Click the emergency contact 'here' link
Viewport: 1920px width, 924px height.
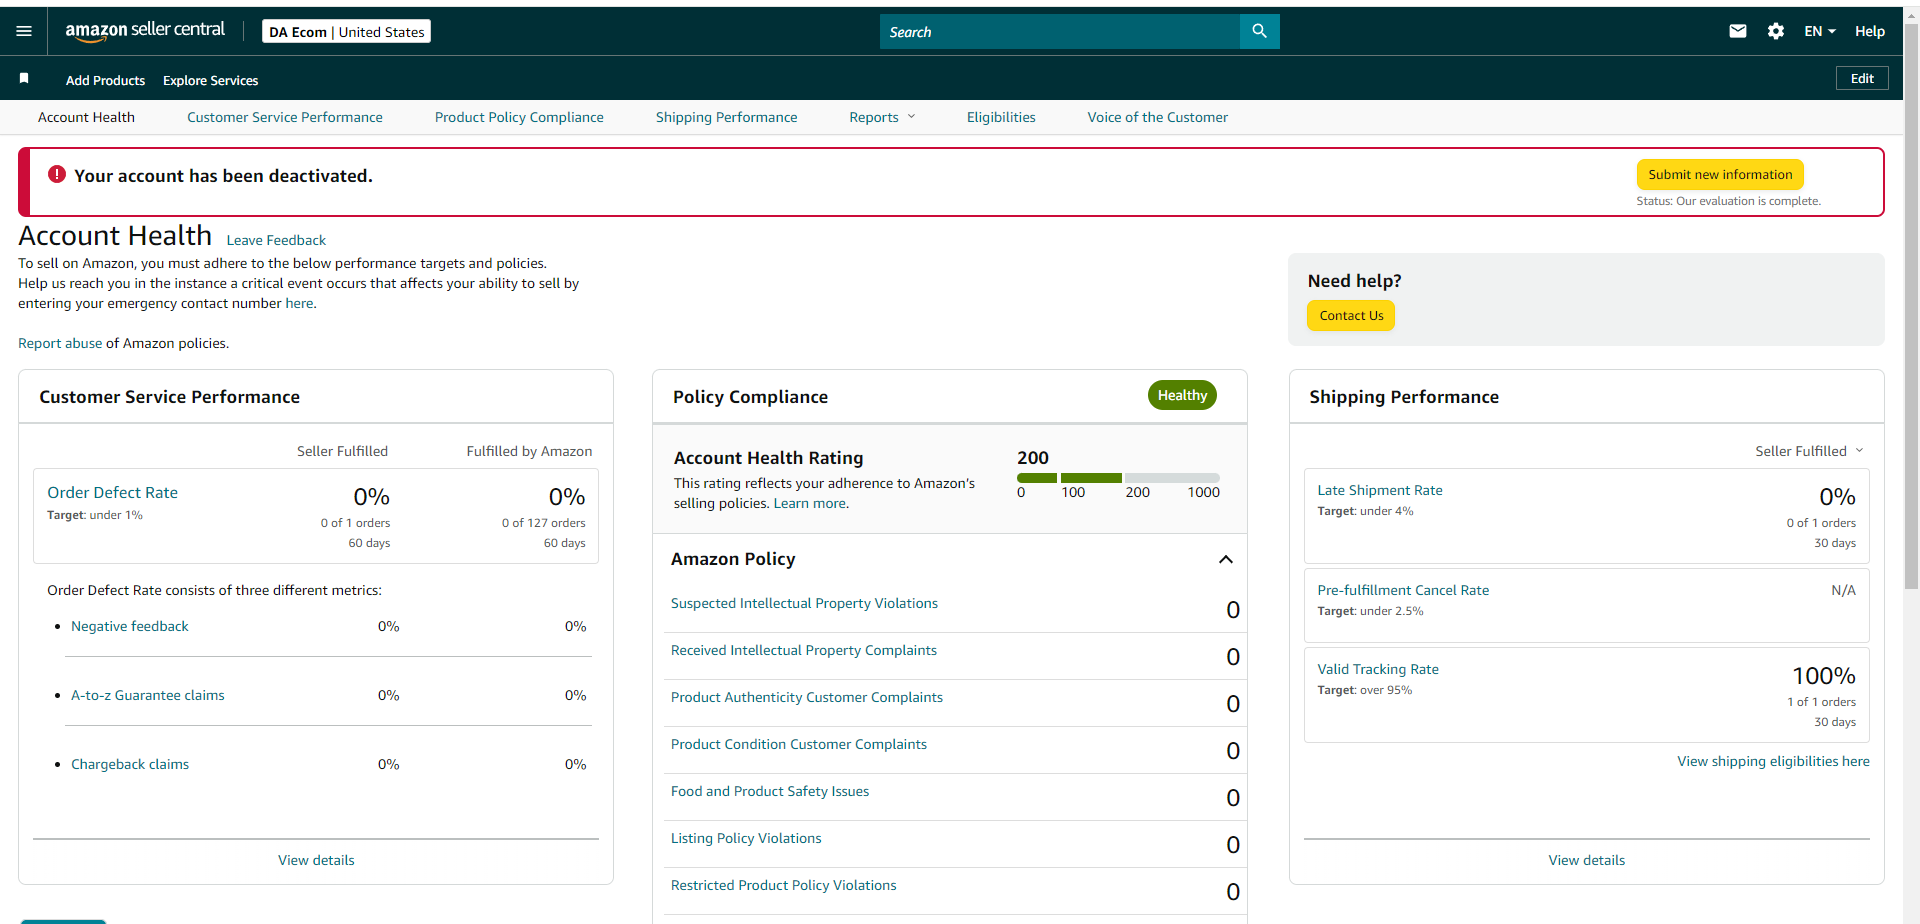[x=299, y=303]
